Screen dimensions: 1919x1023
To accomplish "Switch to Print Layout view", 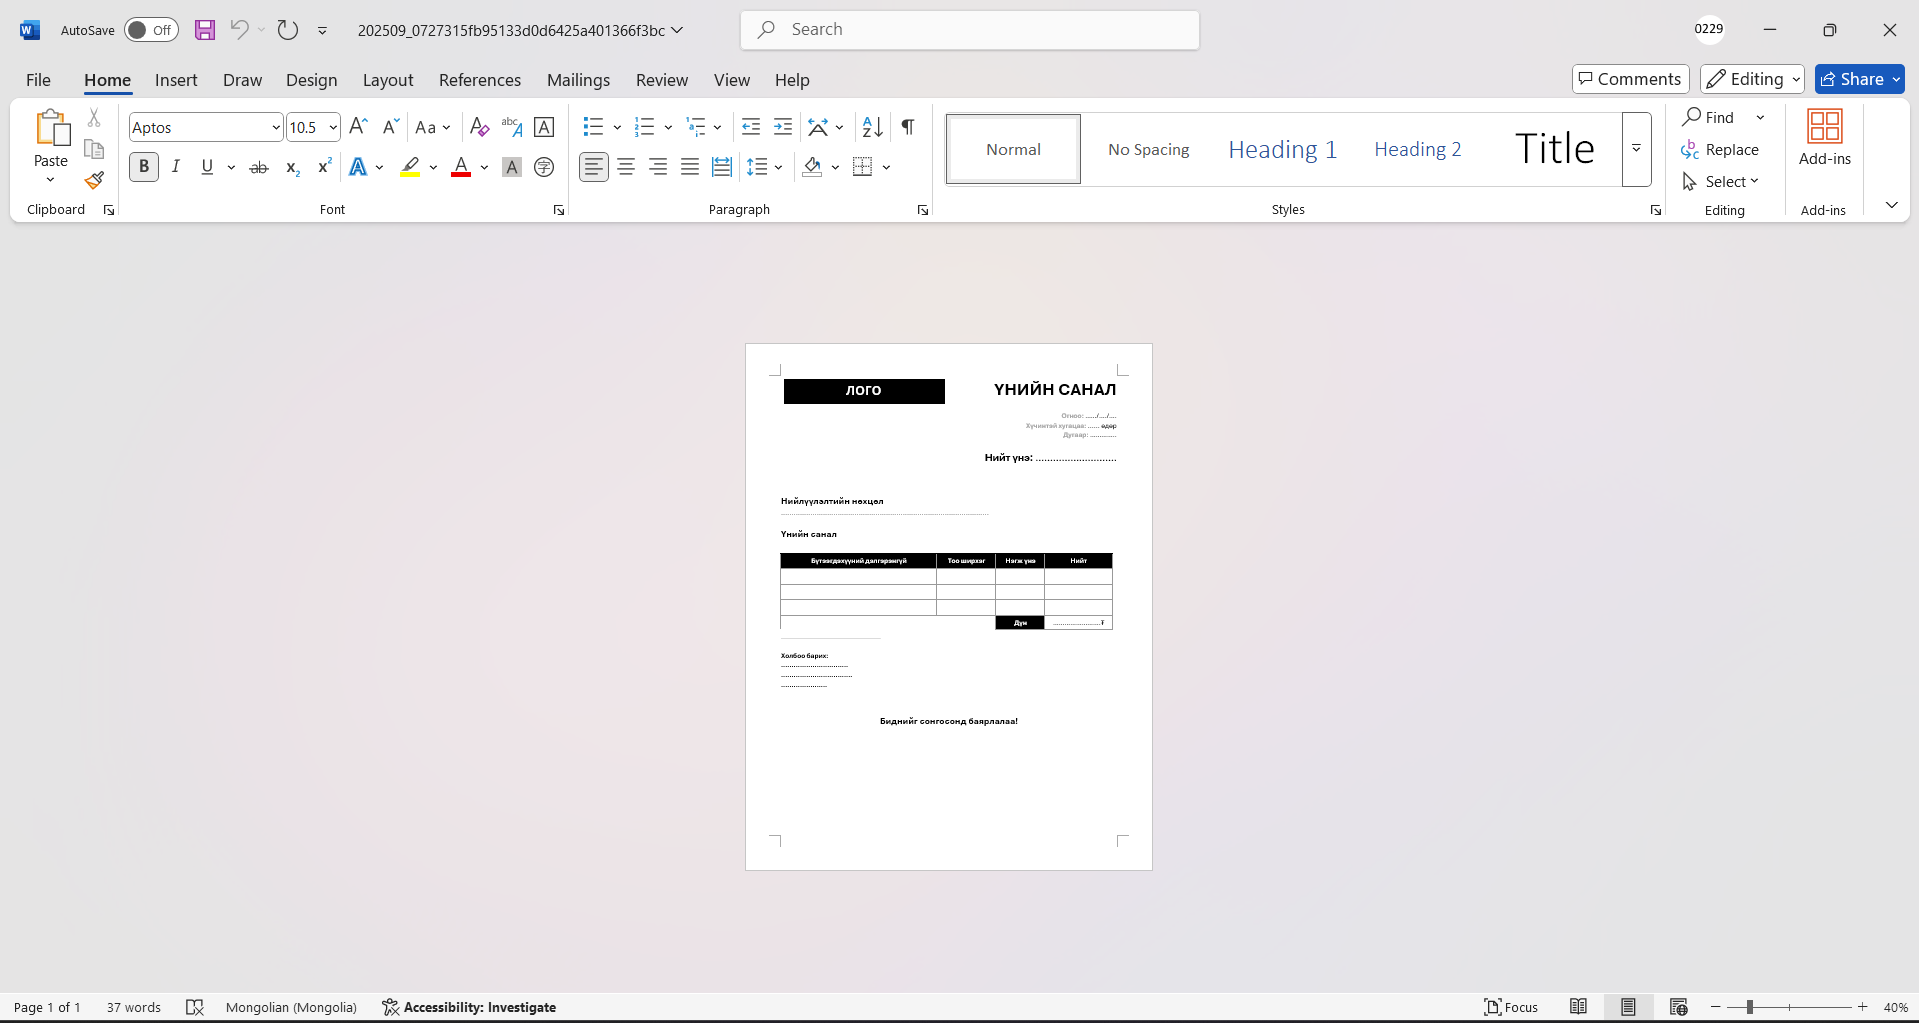I will click(1628, 1007).
